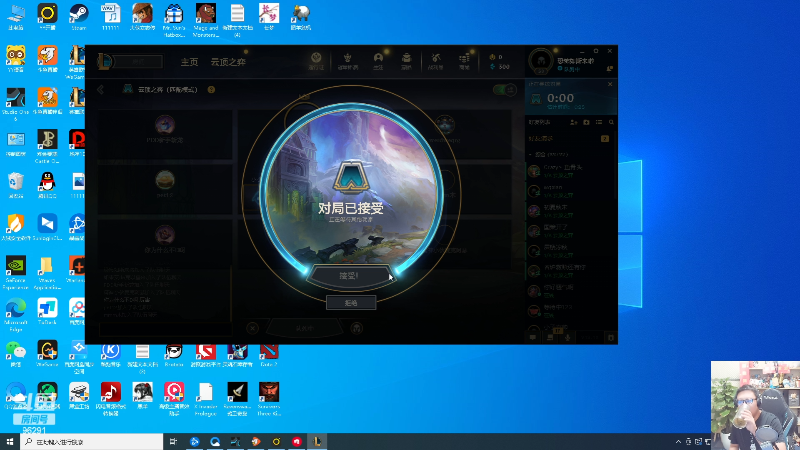Open the Recycle Bin on desktop

(x=15, y=185)
